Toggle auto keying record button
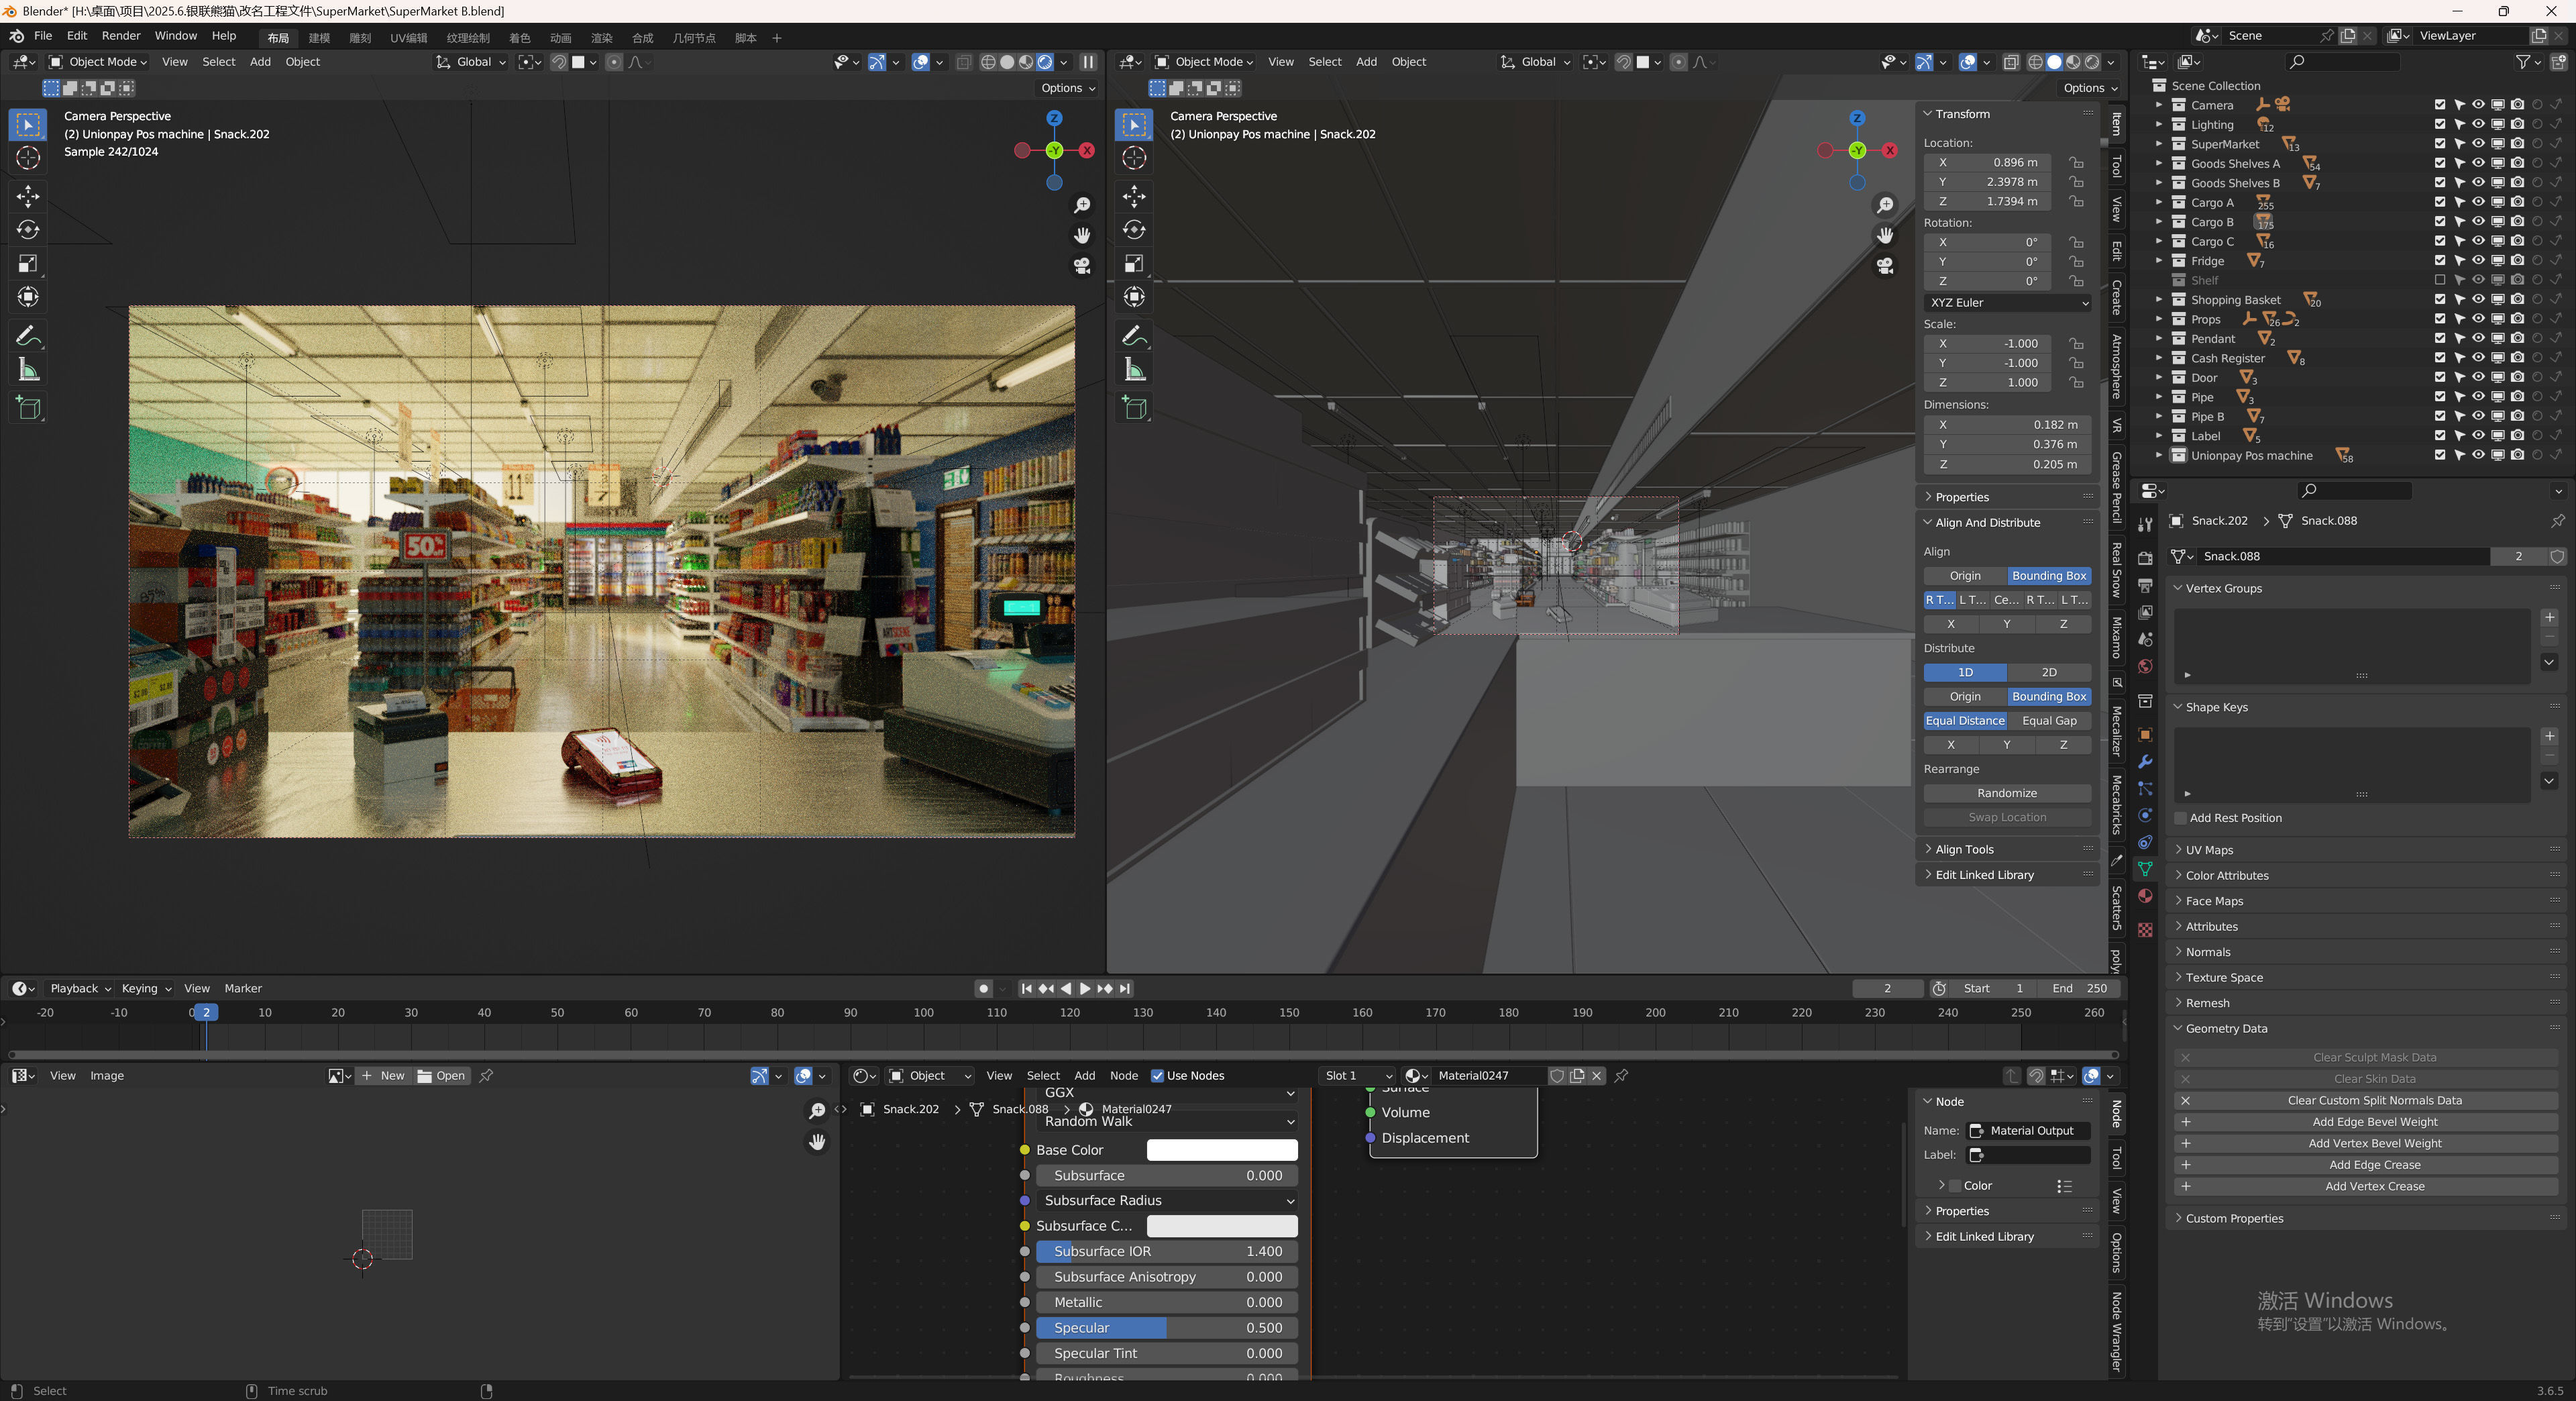 coord(984,988)
